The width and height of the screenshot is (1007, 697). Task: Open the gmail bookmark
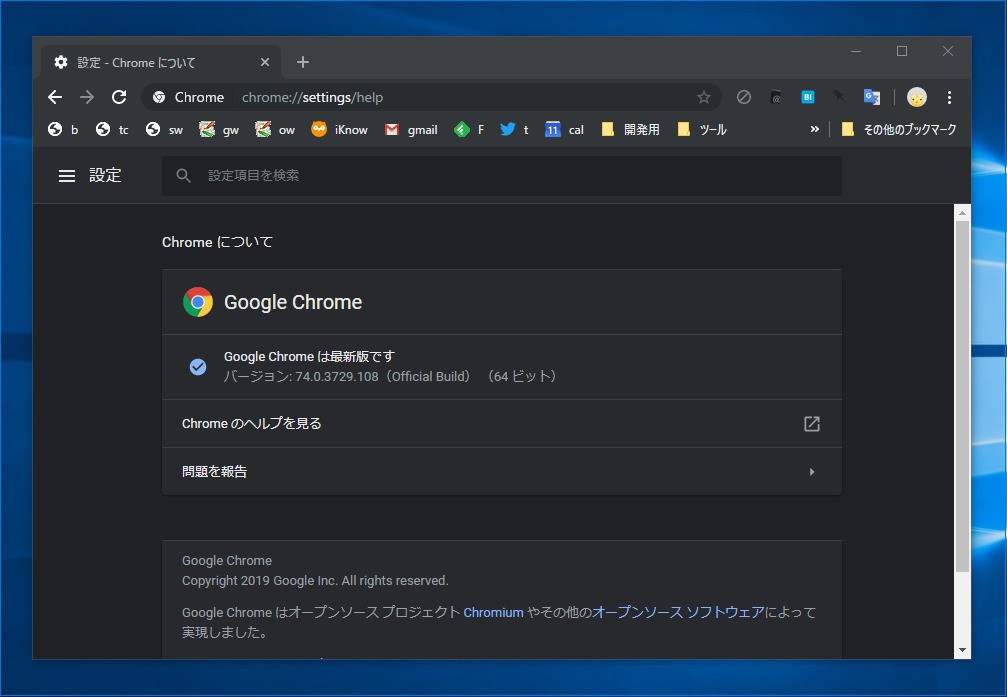click(x=411, y=129)
